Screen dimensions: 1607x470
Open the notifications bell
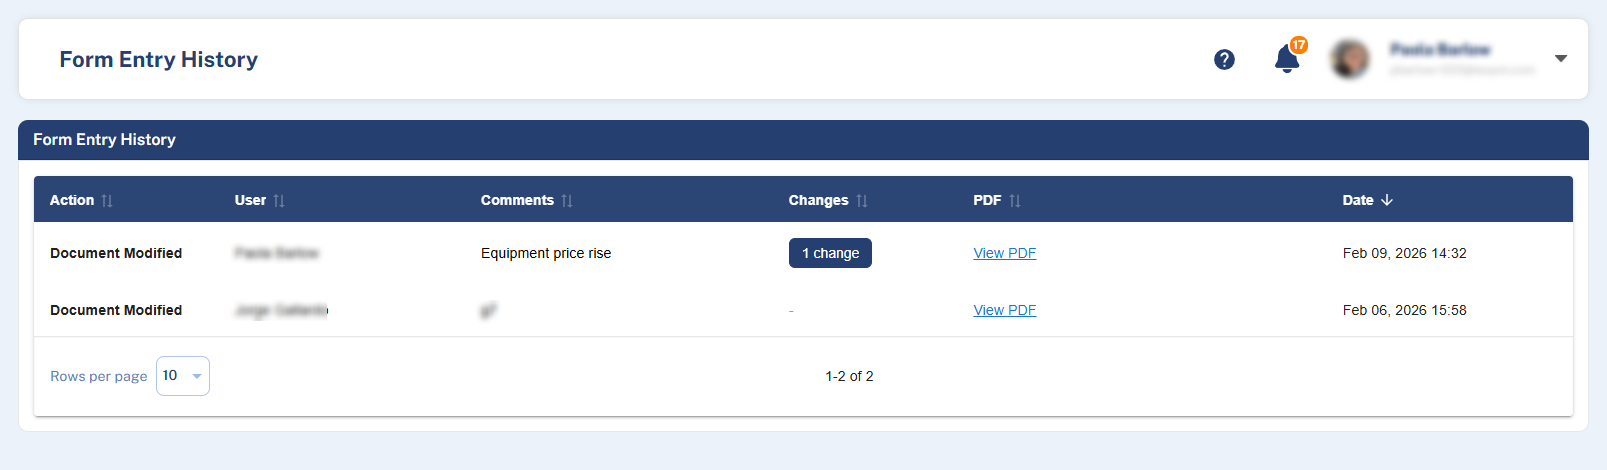pos(1287,60)
